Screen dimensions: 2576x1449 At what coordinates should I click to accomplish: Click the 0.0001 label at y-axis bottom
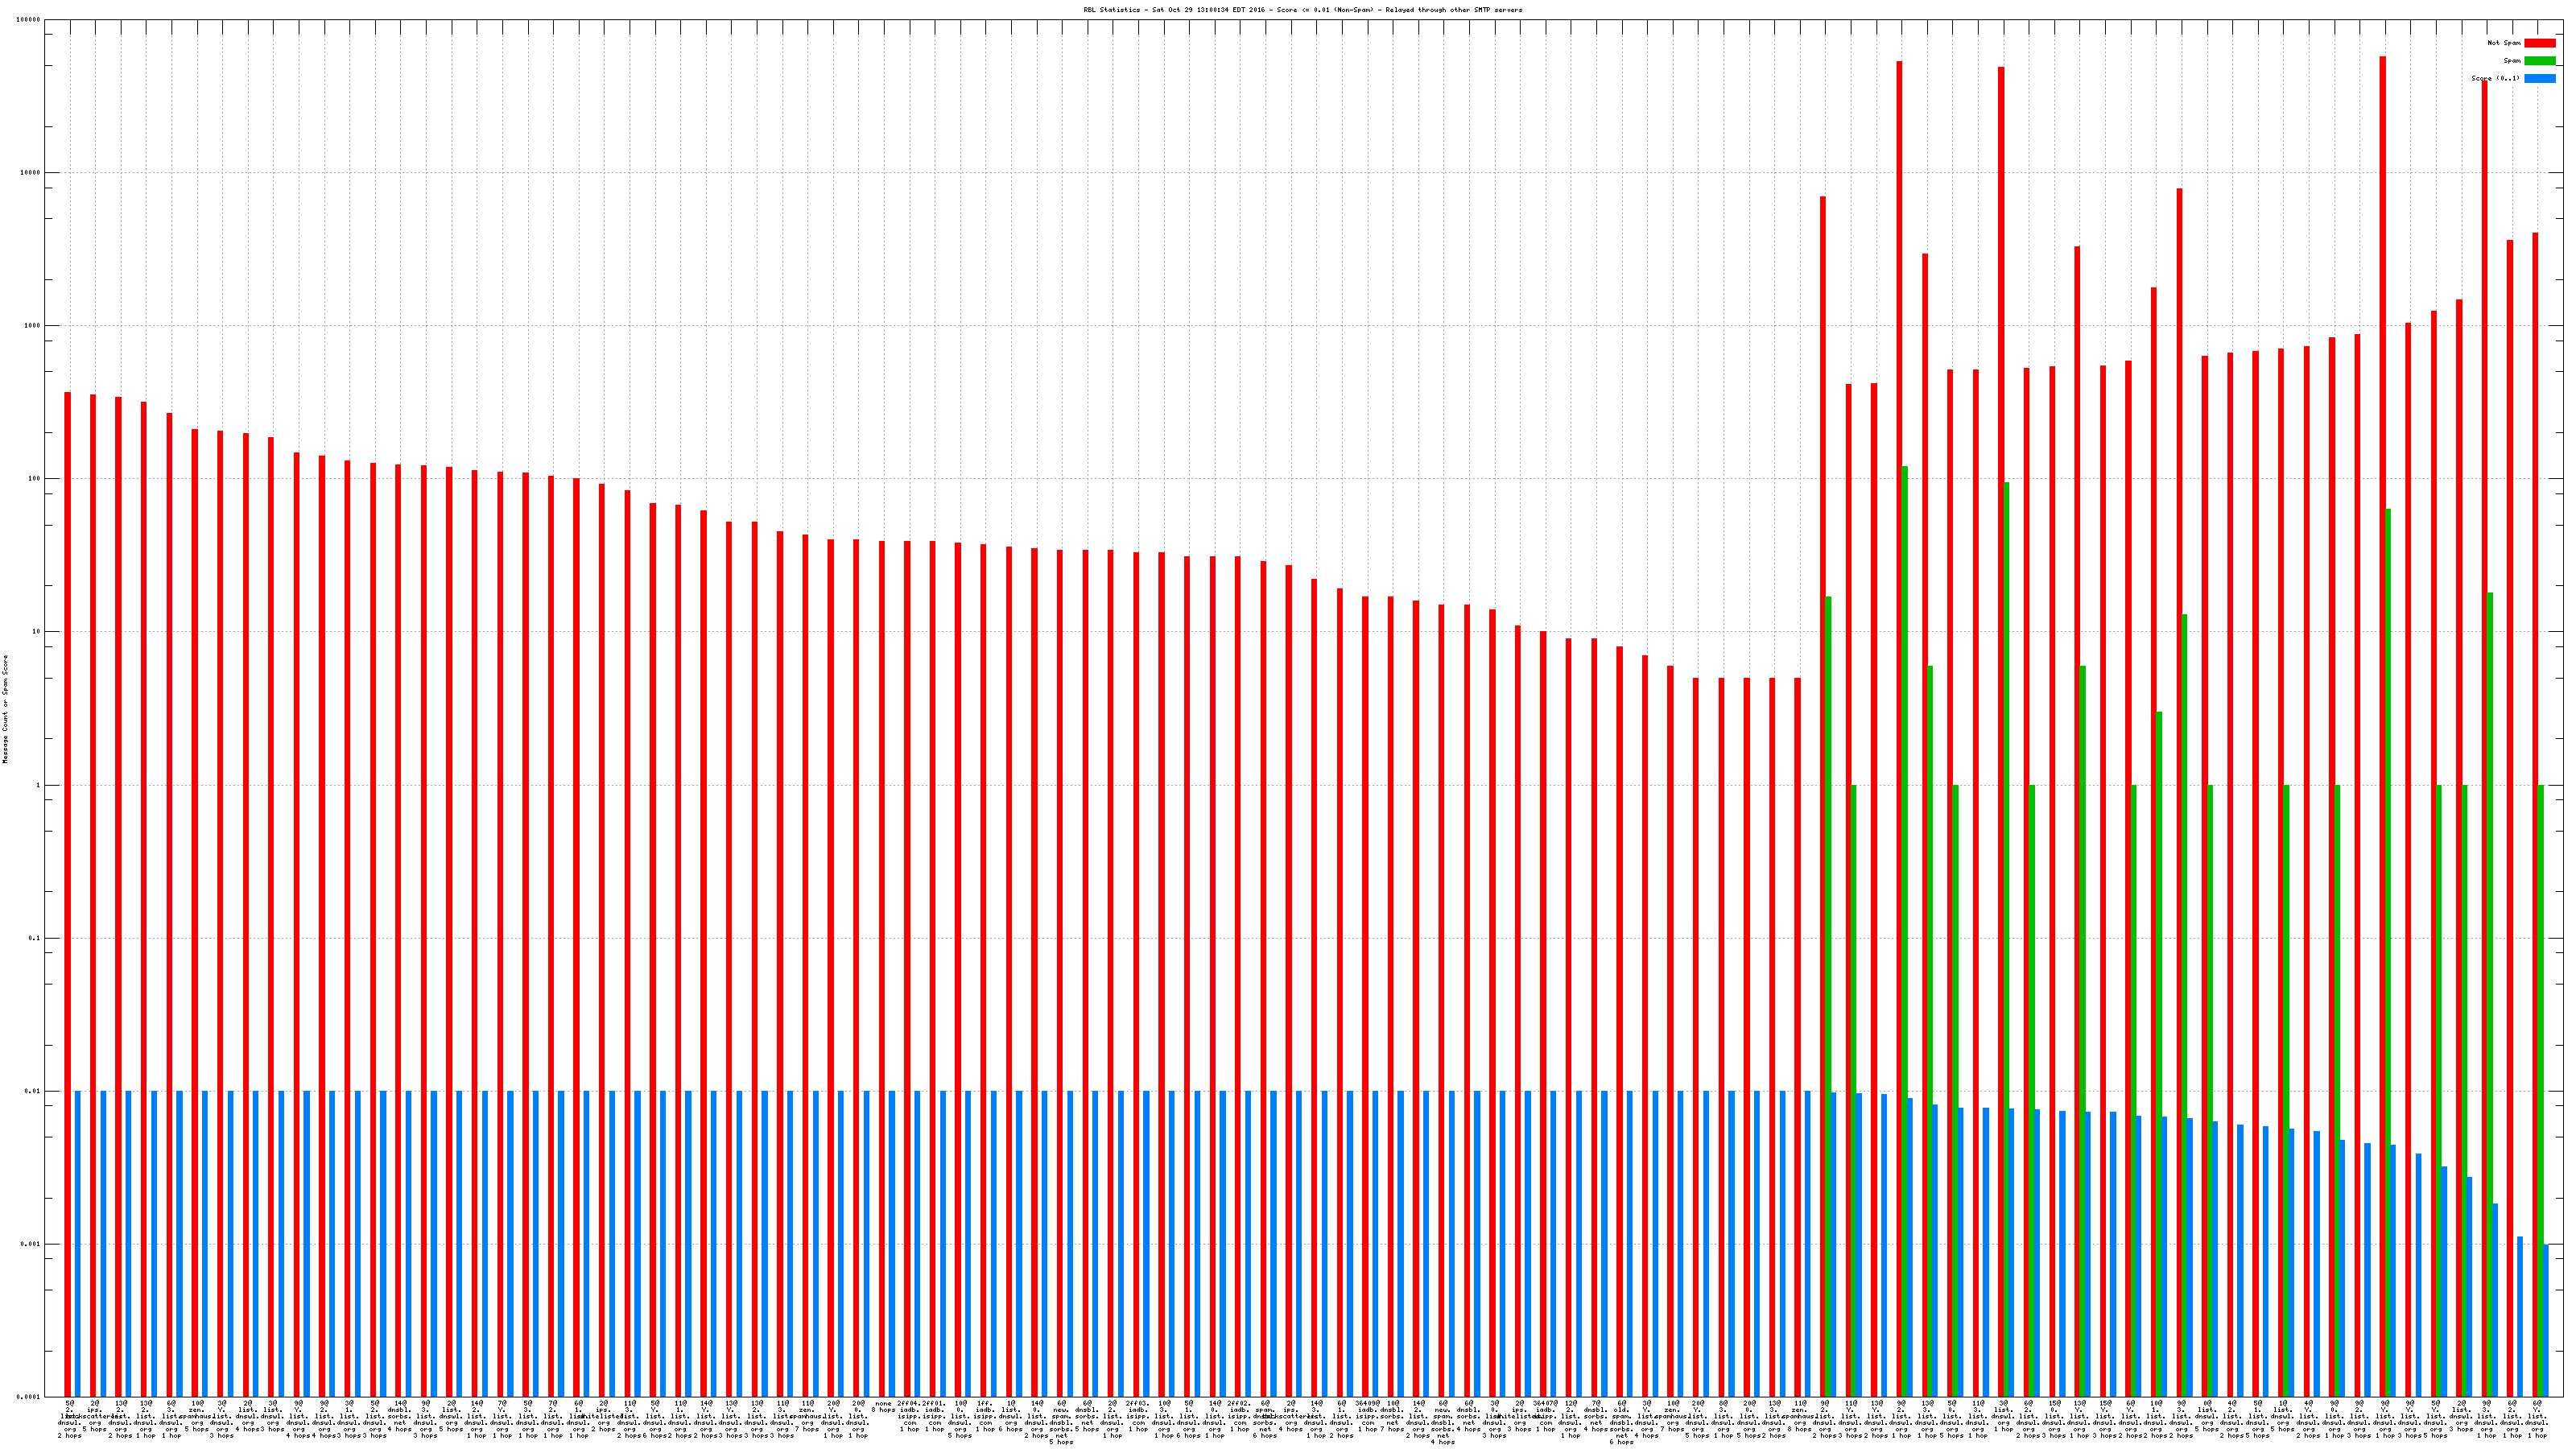[x=30, y=1397]
